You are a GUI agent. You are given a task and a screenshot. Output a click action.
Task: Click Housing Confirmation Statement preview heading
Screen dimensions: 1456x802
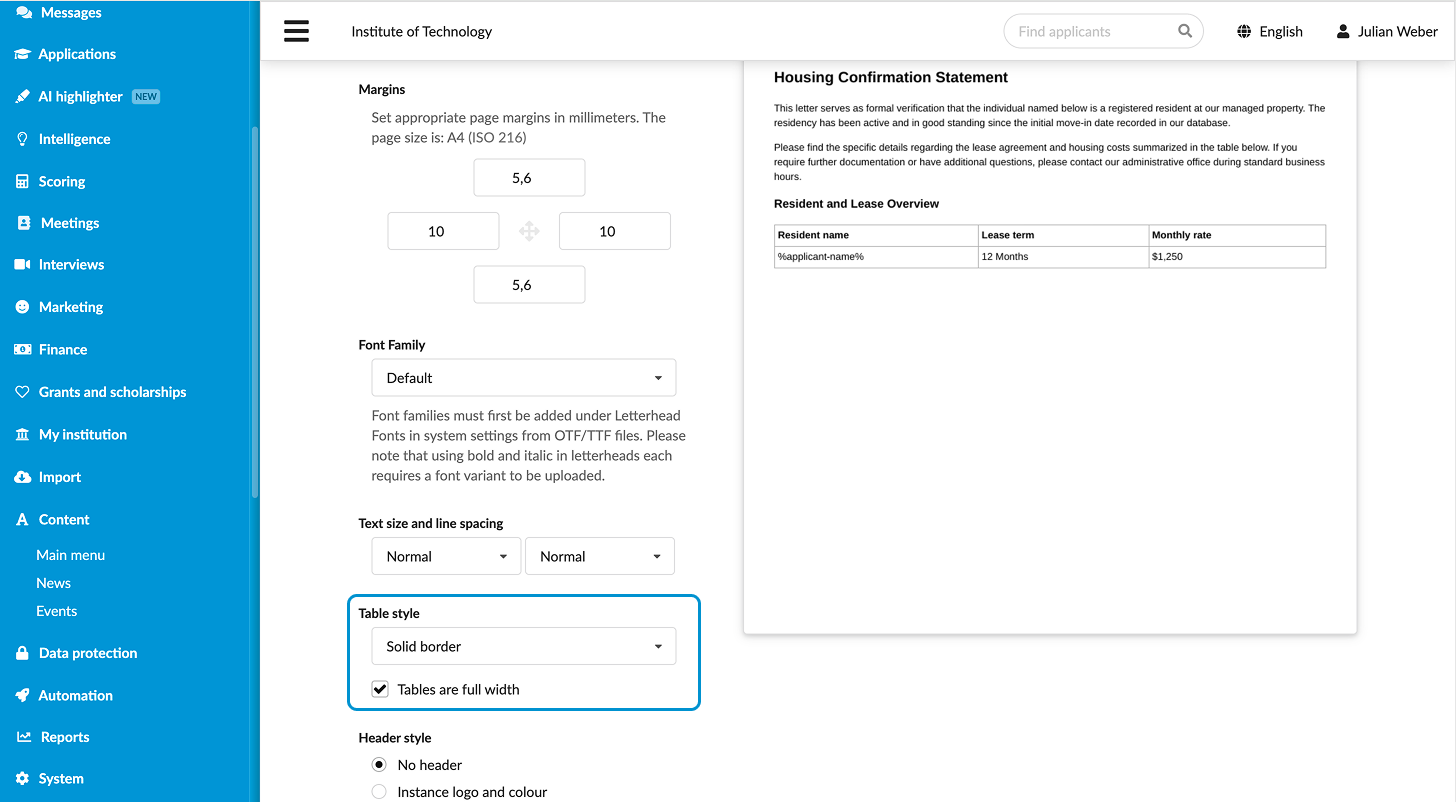[x=891, y=77]
